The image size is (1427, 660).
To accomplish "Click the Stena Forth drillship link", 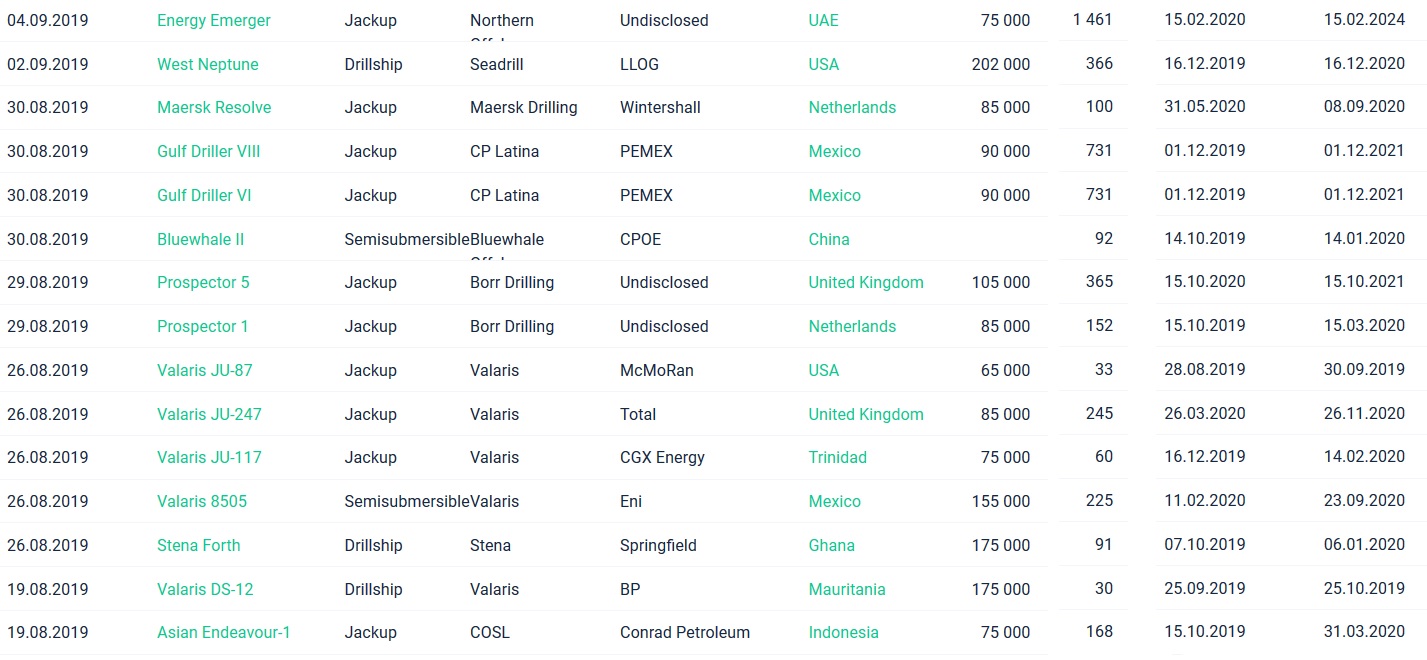I will tap(198, 545).
